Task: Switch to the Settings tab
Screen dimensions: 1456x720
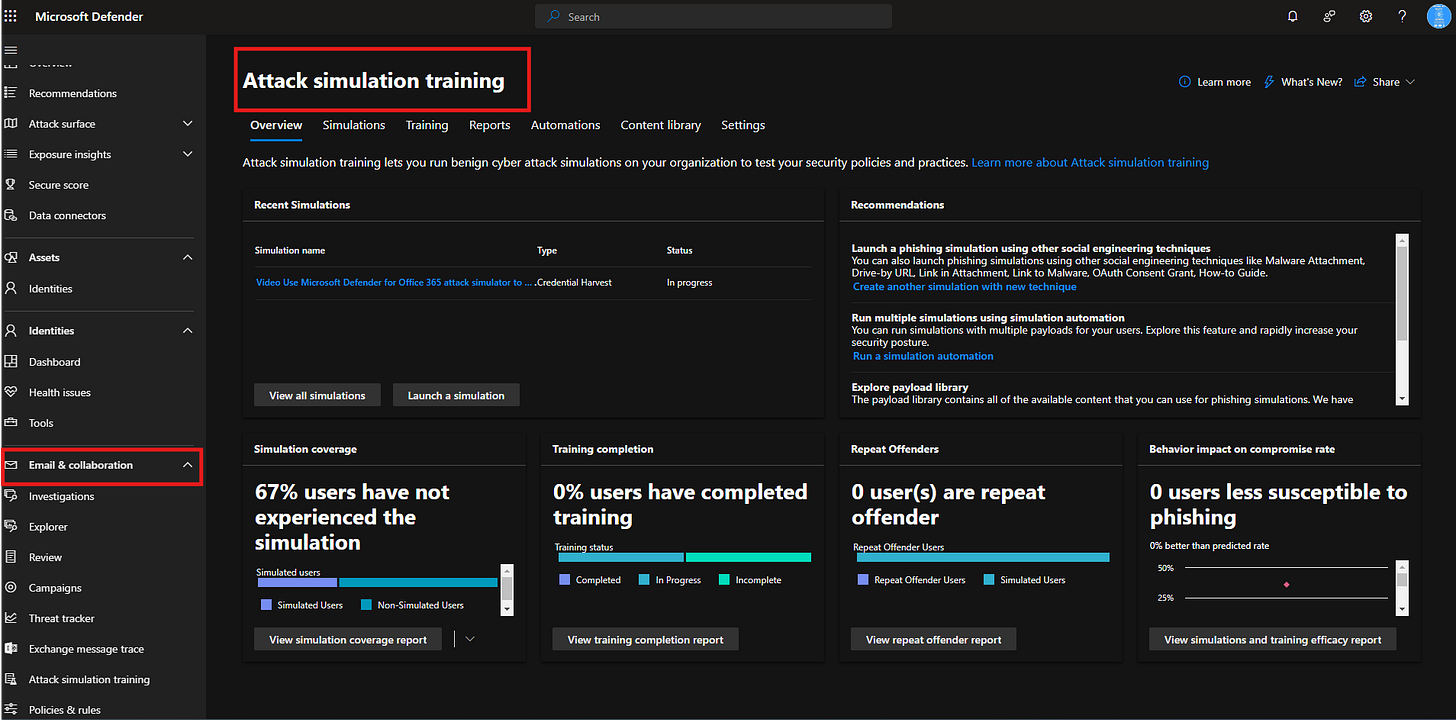Action: (x=743, y=125)
